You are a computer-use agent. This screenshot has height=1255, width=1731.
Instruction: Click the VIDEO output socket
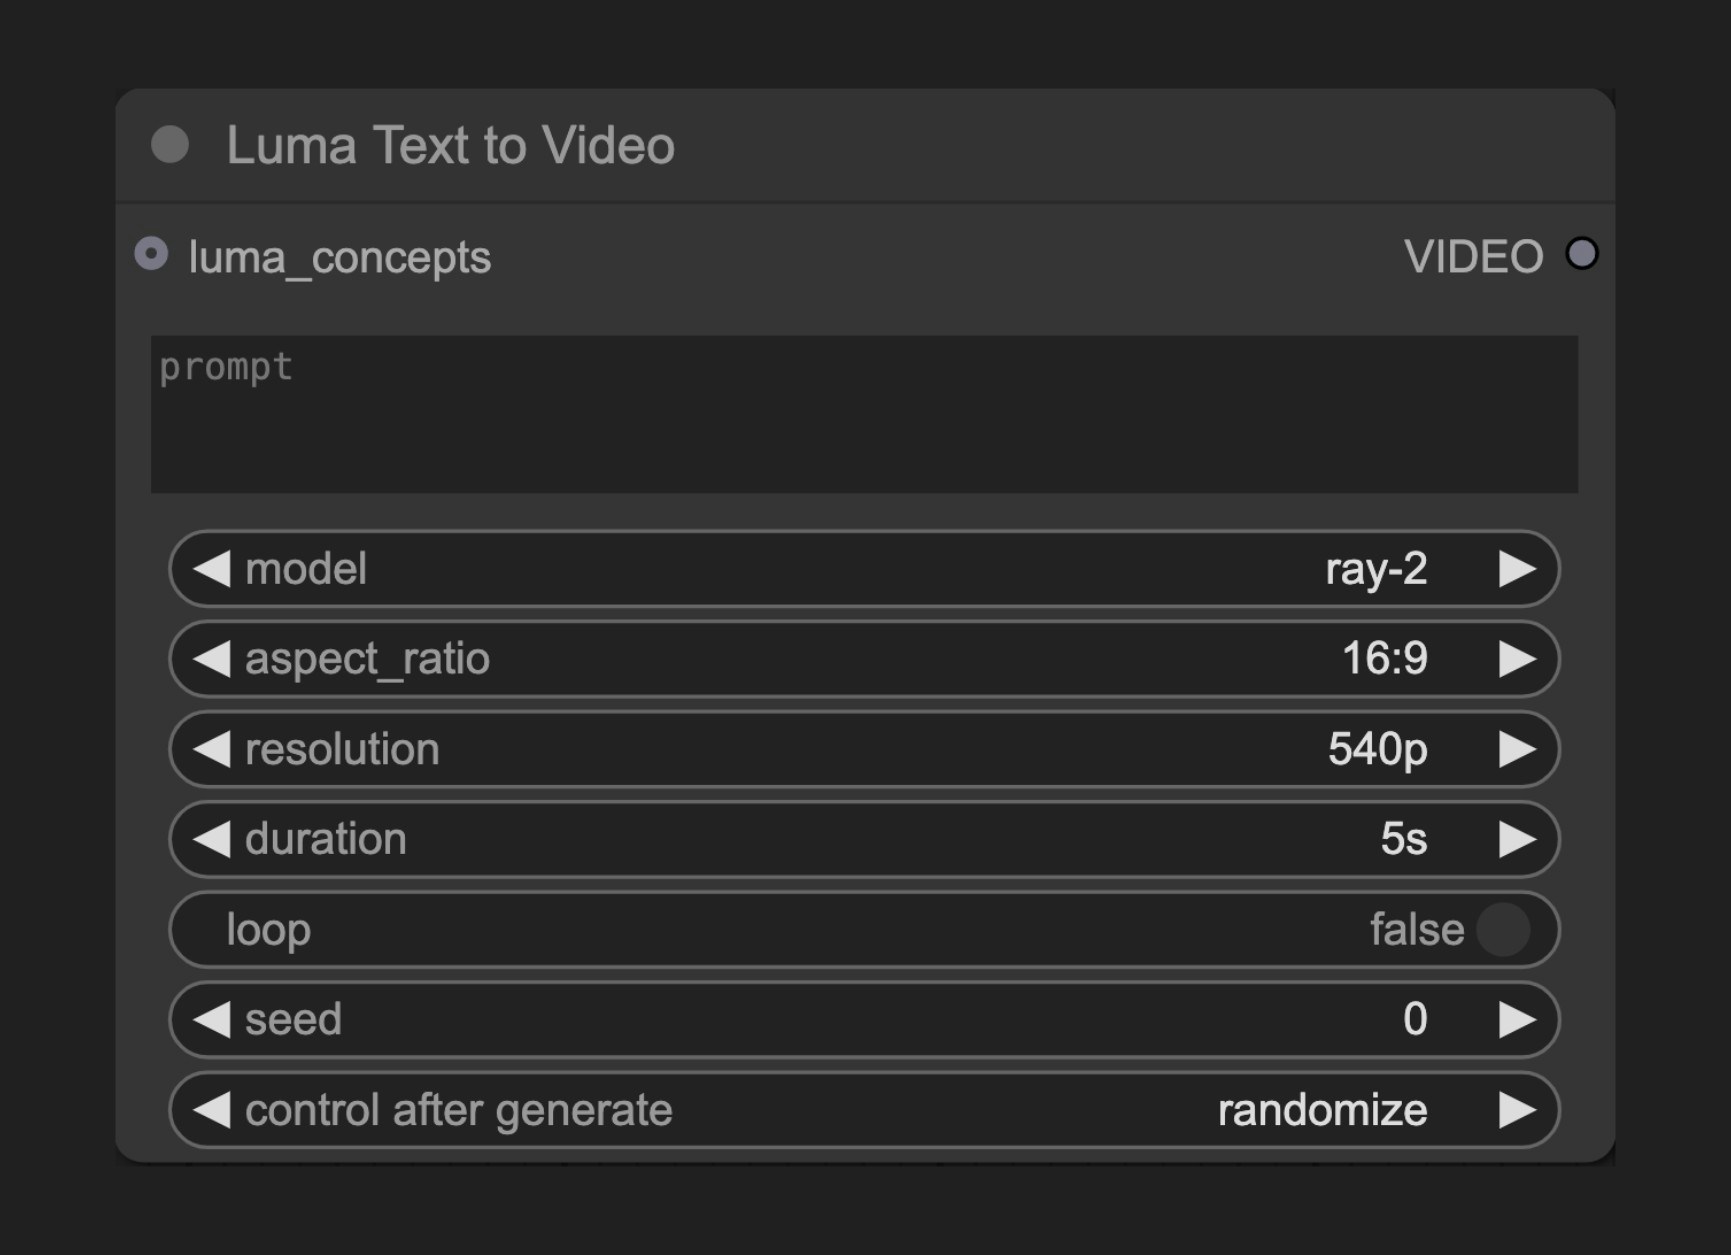tap(1583, 255)
